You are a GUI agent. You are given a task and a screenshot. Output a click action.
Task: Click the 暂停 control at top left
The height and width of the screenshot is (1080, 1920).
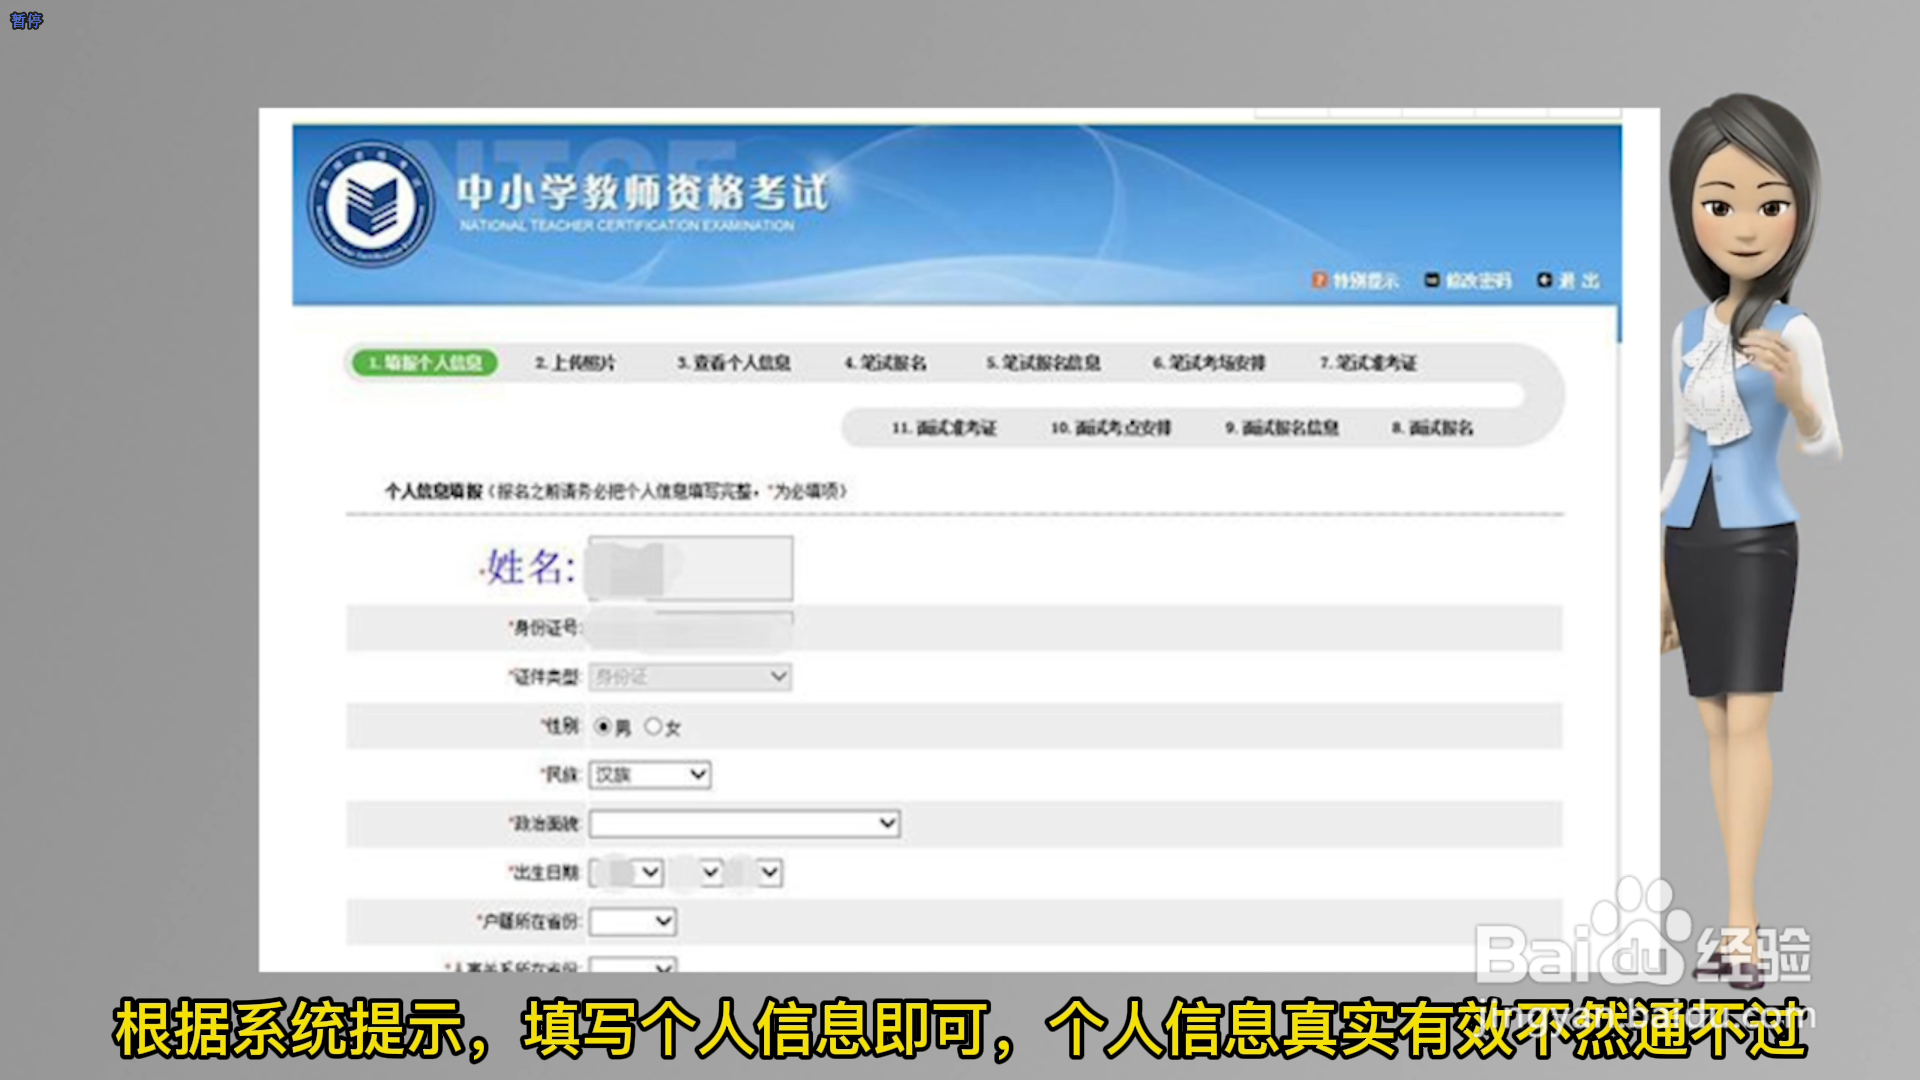[x=25, y=18]
